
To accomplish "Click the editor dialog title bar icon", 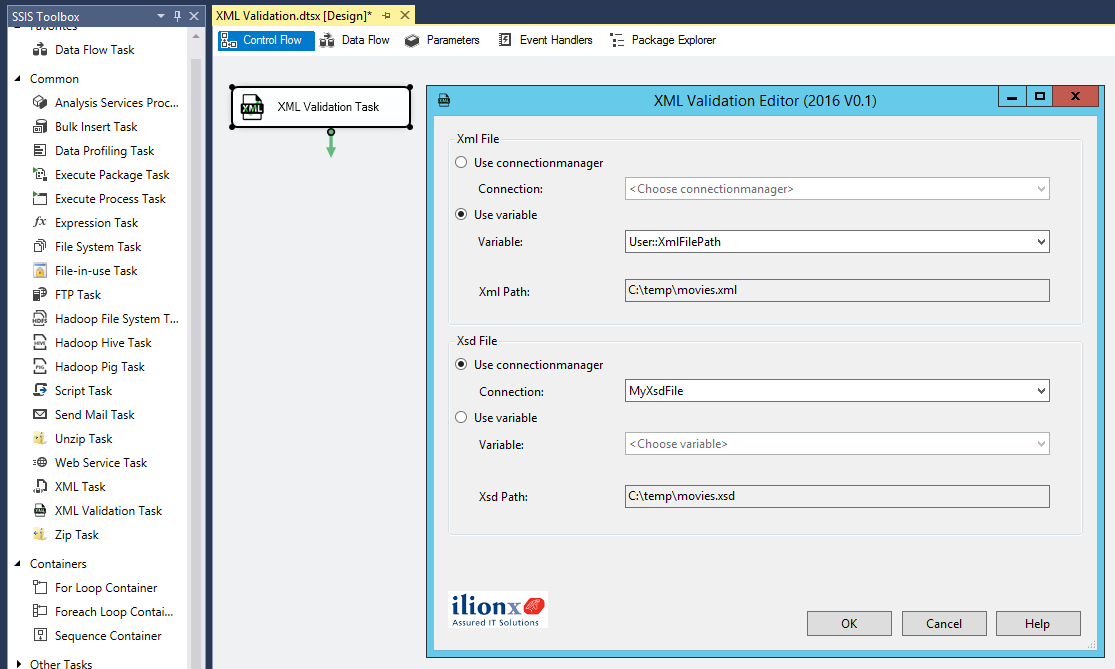I will [x=444, y=100].
